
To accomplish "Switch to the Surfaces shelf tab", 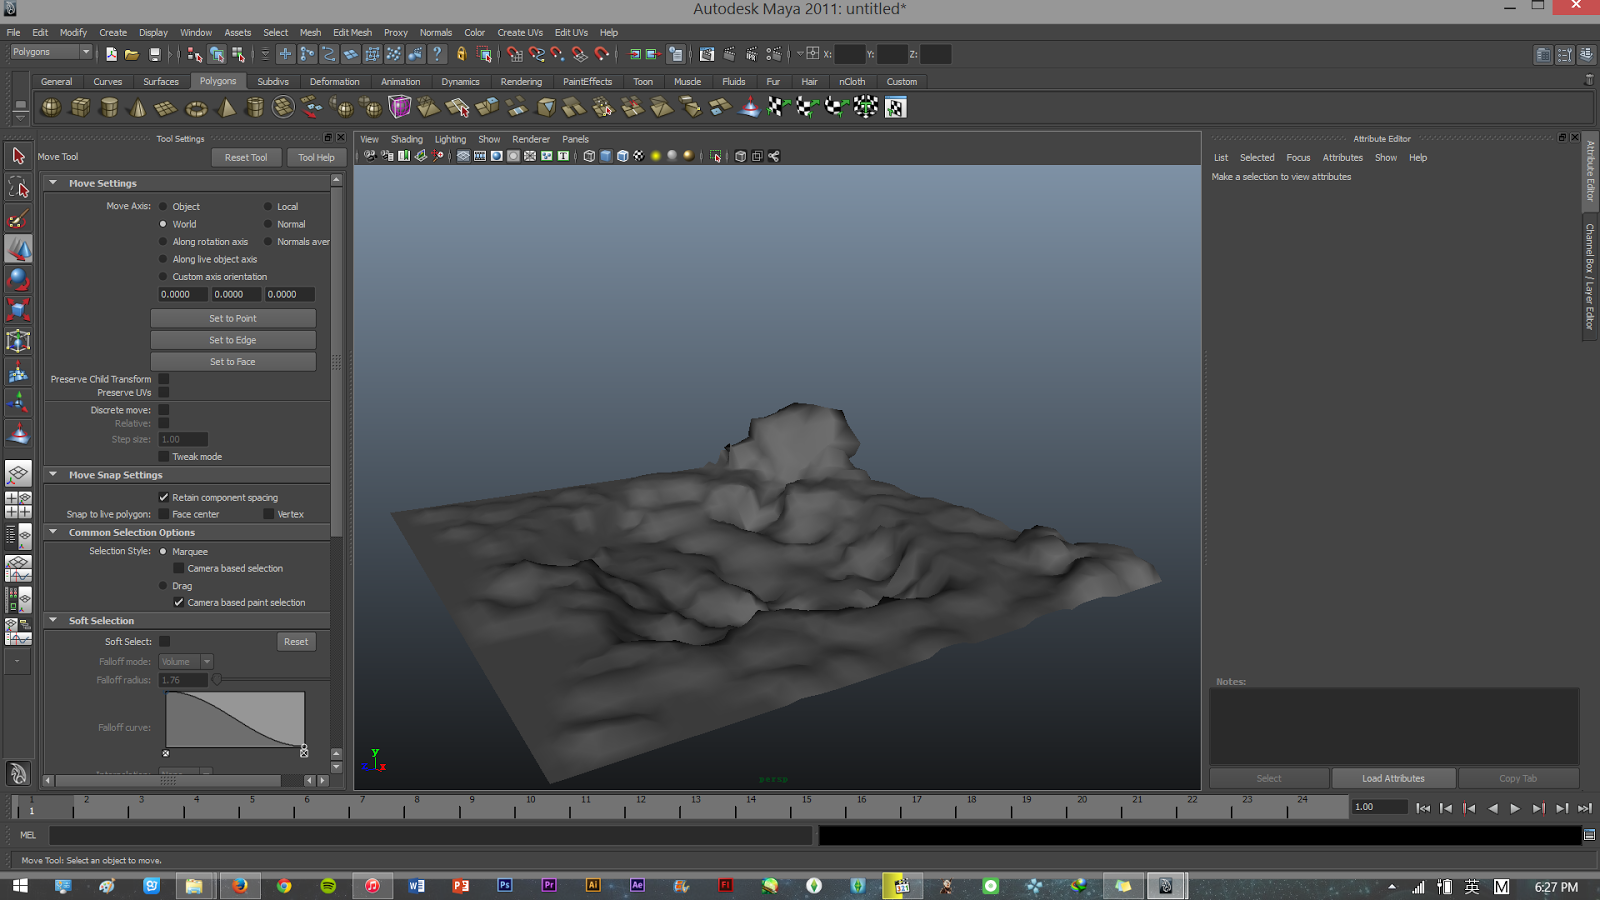I will (160, 81).
